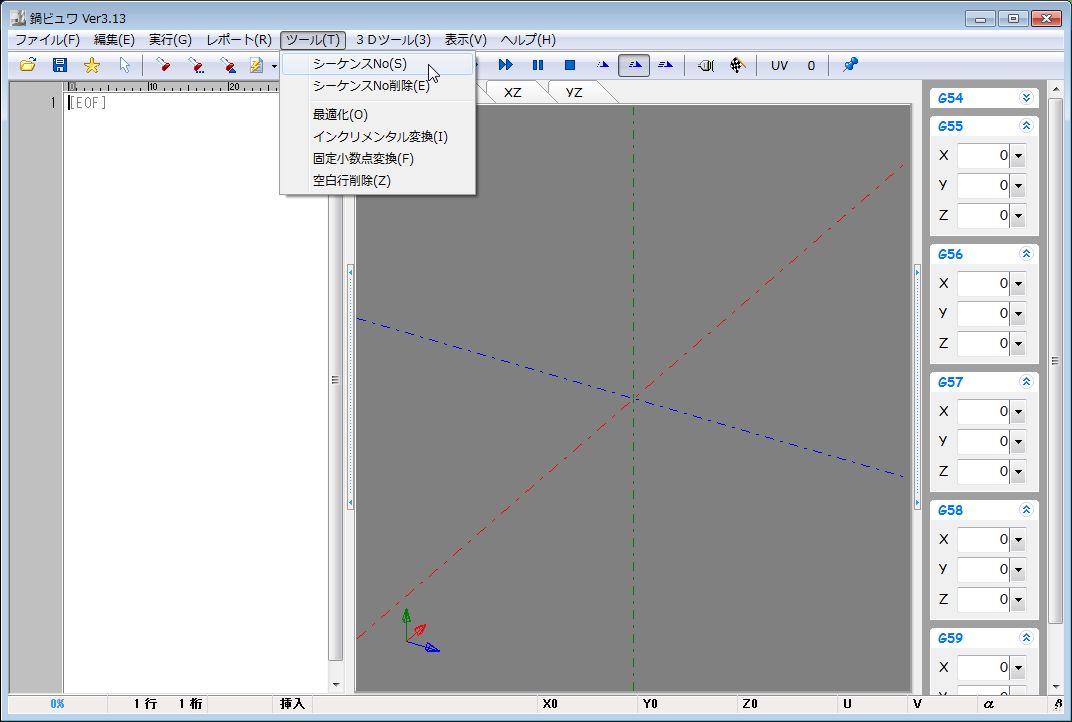Select the fast speed toolbar button

[665, 65]
